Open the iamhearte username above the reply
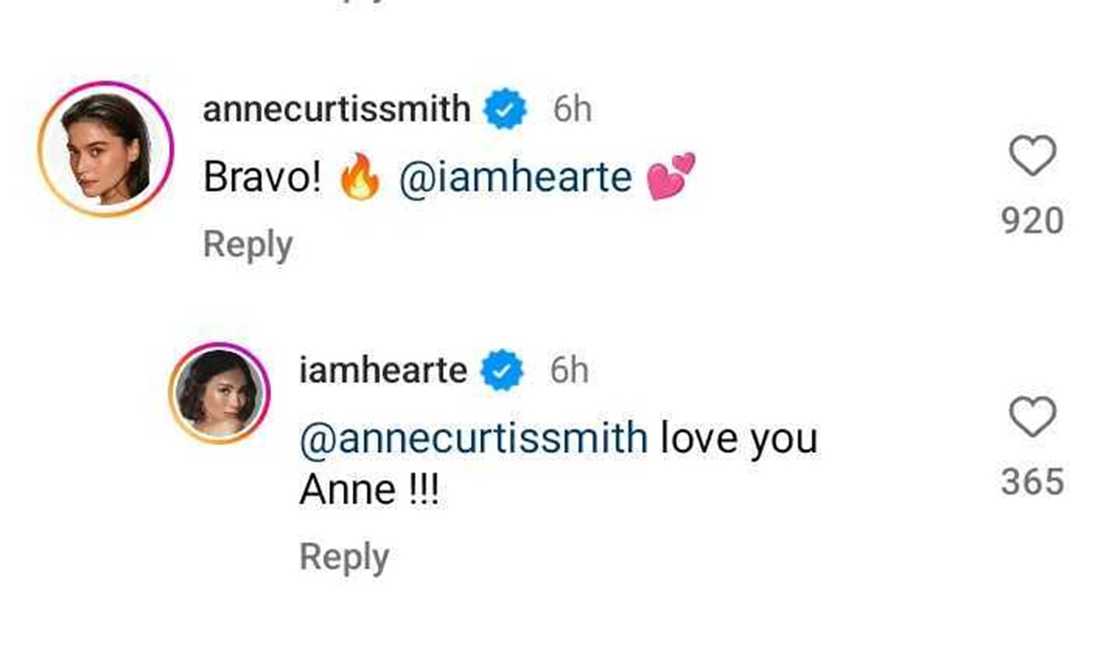The width and height of the screenshot is (1120, 650). tap(383, 371)
